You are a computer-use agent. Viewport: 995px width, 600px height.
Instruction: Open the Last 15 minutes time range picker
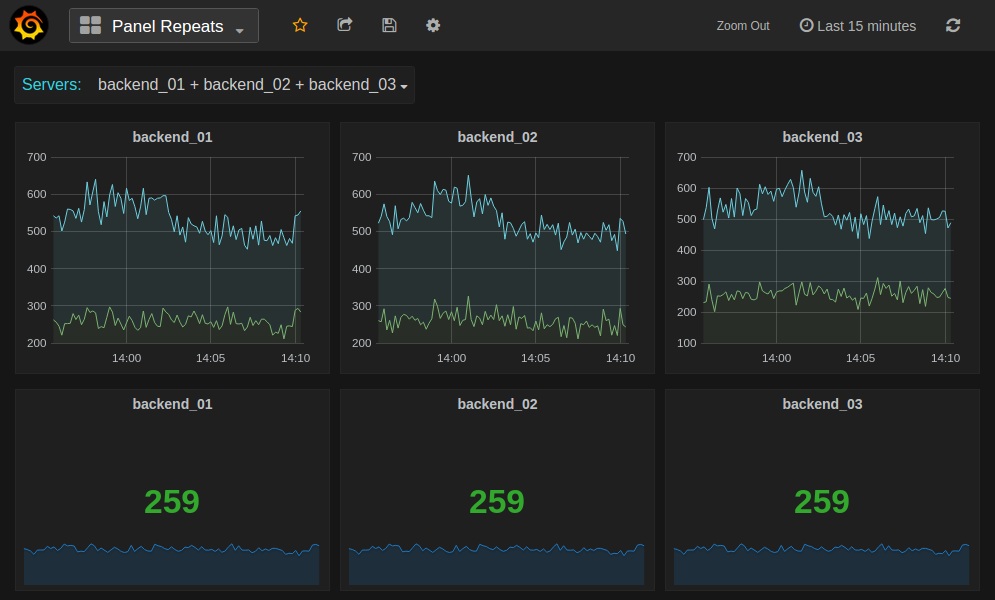(865, 26)
